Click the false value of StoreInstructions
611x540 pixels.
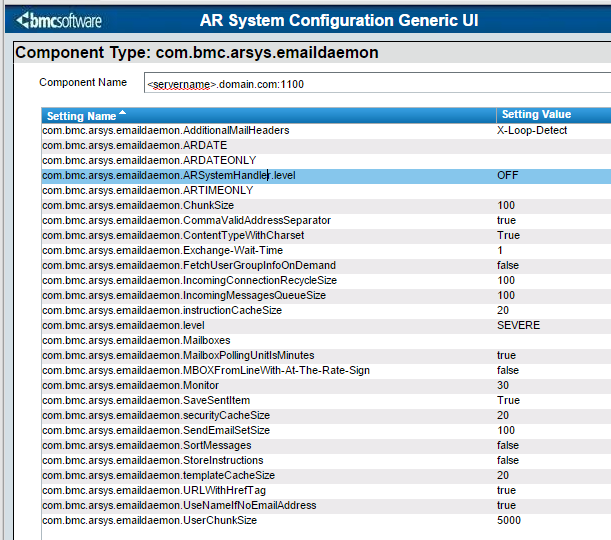[x=508, y=460]
